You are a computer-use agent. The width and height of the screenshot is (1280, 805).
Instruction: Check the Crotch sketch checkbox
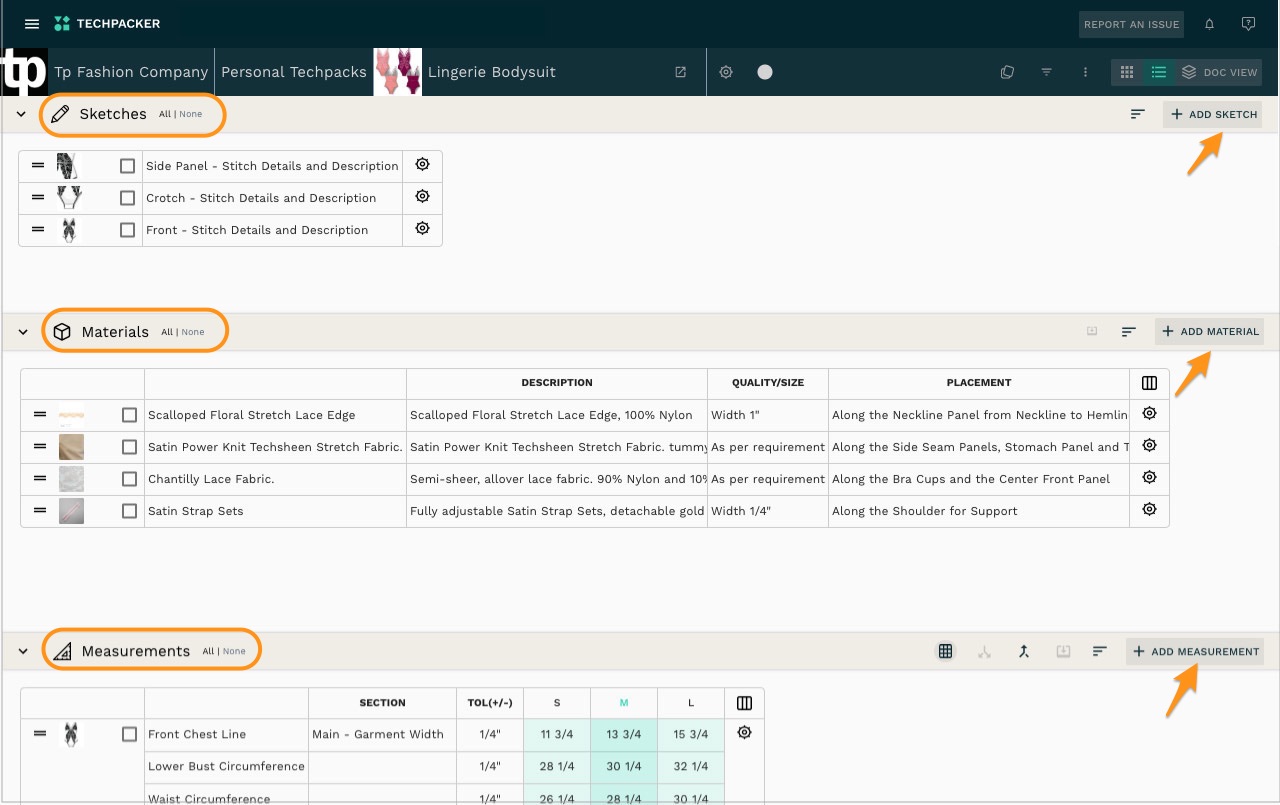pos(127,198)
